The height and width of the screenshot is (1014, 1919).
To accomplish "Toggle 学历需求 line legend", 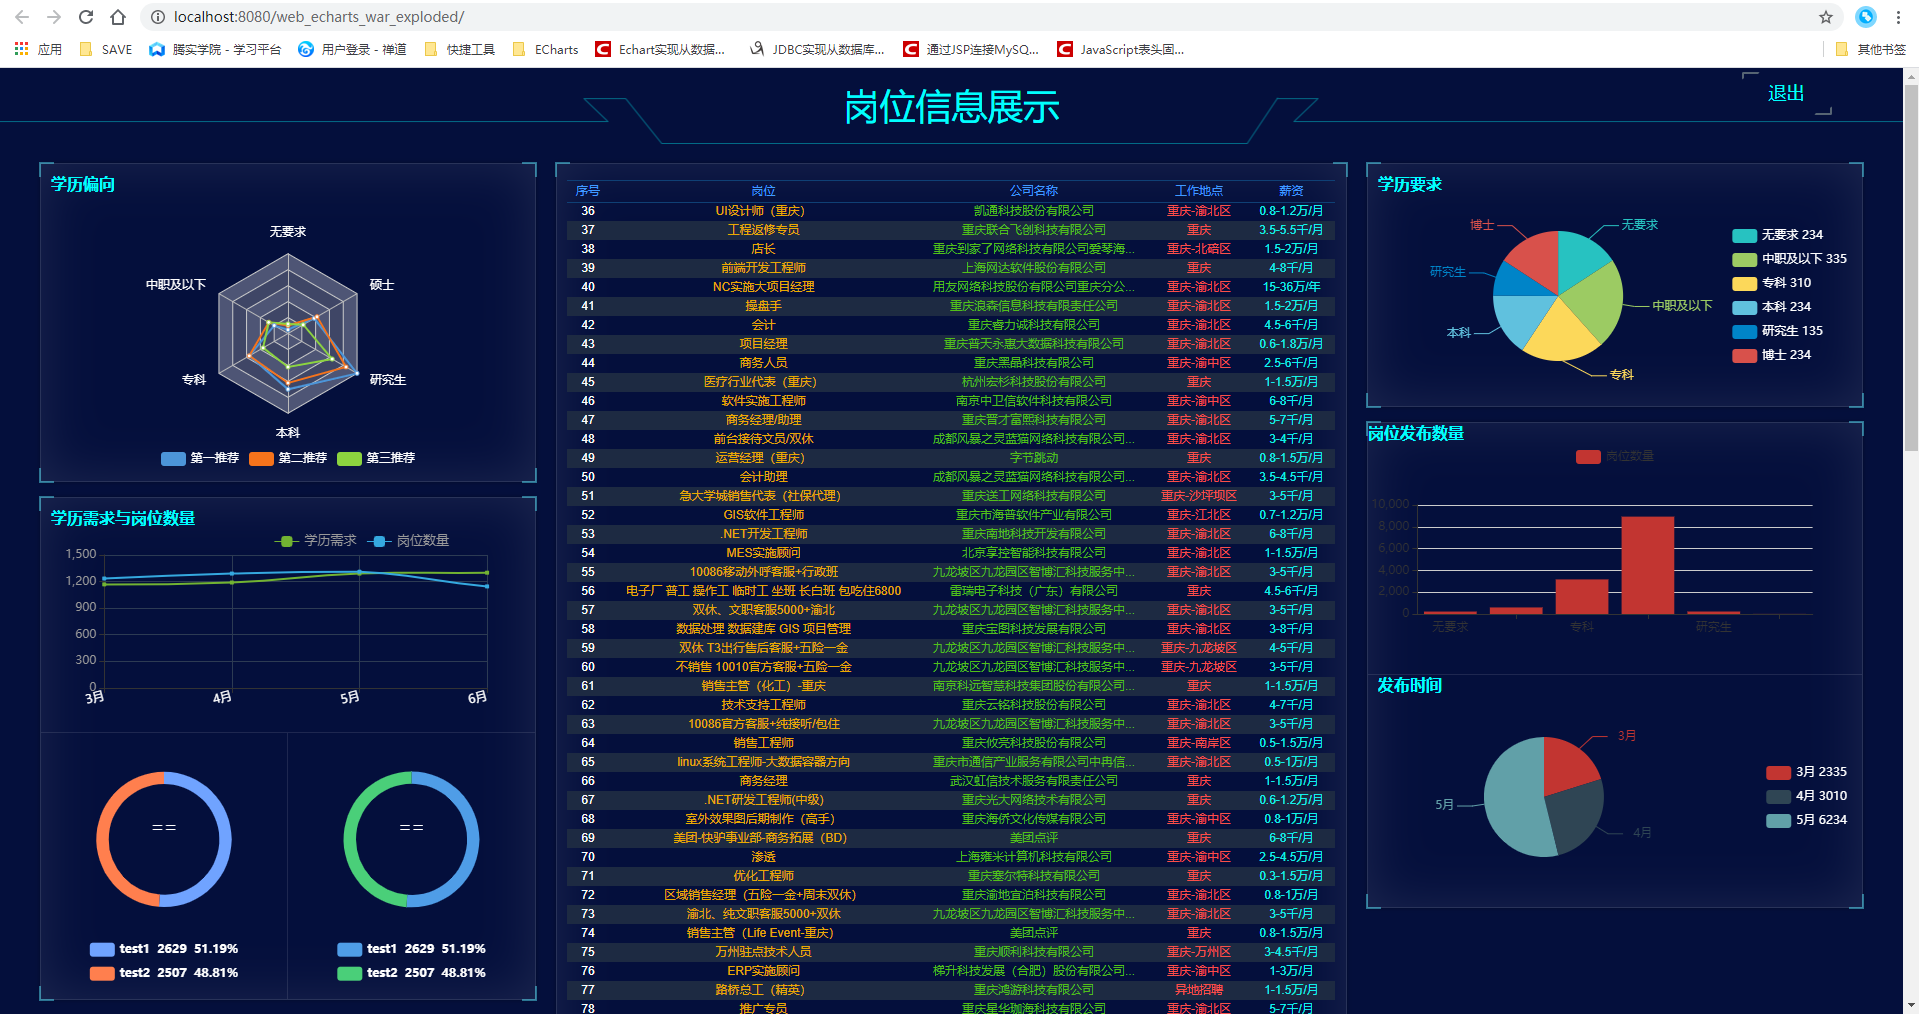I will [x=316, y=540].
